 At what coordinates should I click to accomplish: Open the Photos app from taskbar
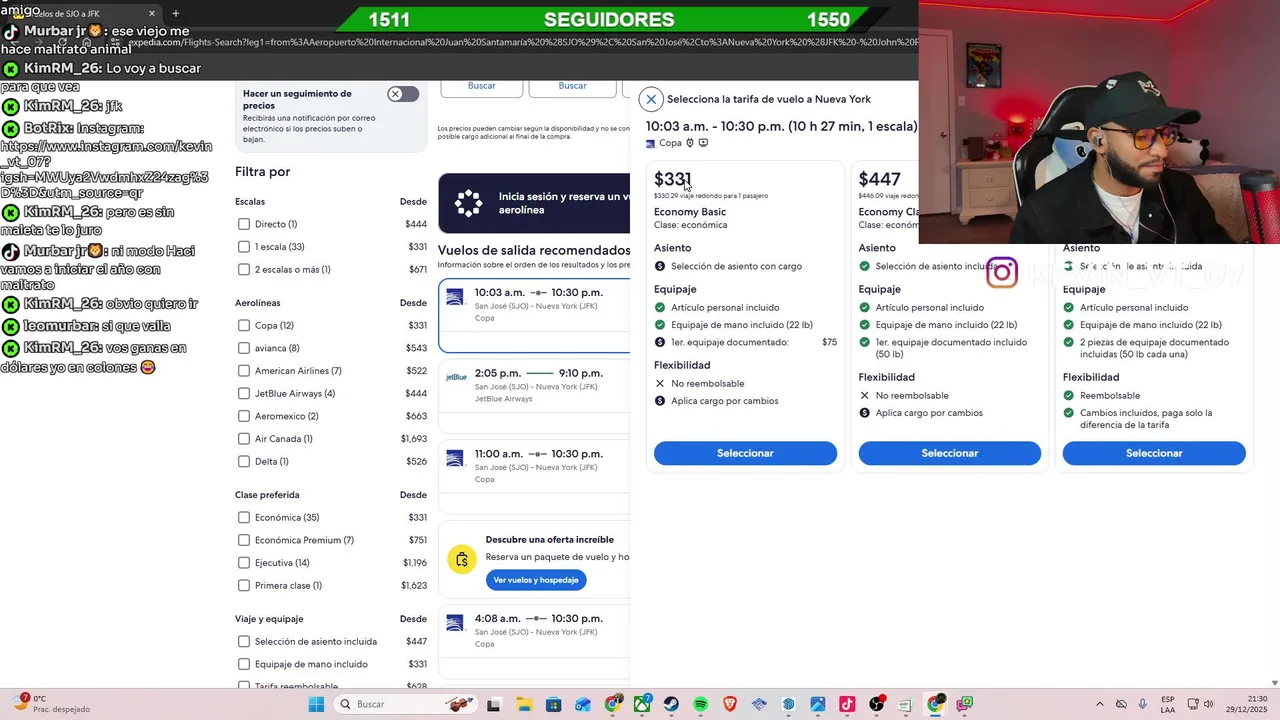point(818,704)
